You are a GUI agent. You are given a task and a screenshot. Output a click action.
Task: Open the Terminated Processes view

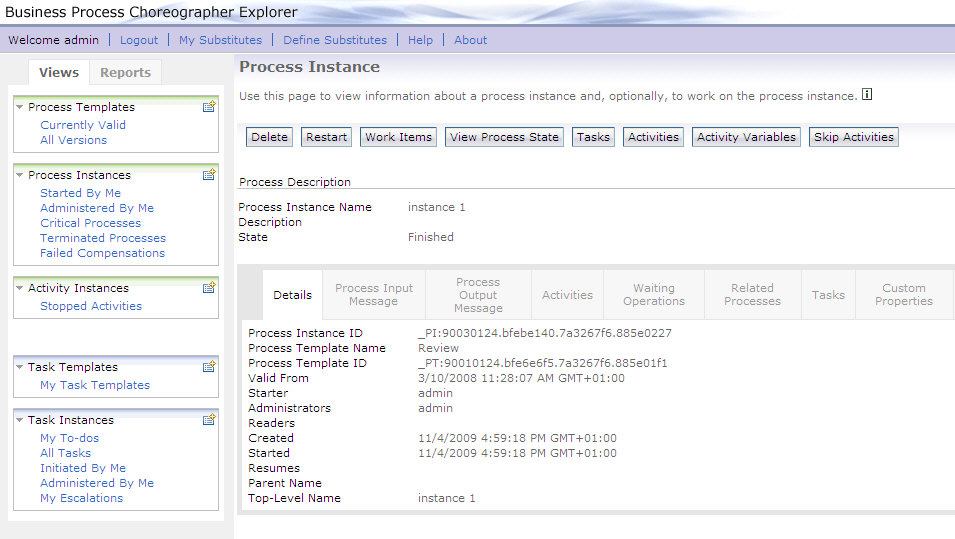point(103,238)
